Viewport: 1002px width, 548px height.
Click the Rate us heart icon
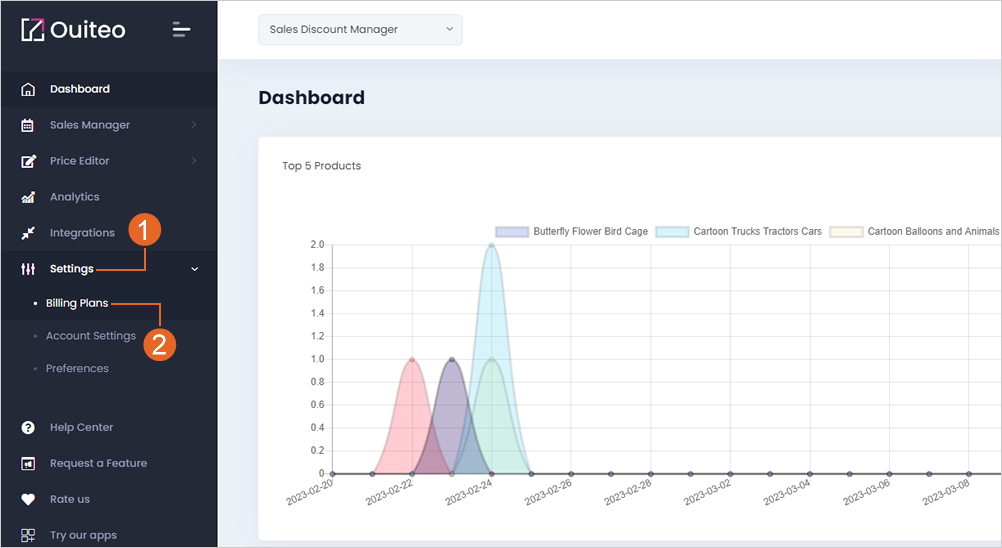pyautogui.click(x=27, y=499)
